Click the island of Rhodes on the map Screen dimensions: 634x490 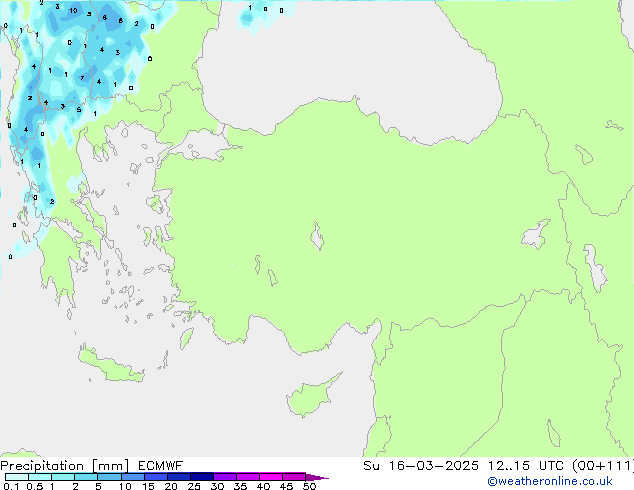(186, 338)
